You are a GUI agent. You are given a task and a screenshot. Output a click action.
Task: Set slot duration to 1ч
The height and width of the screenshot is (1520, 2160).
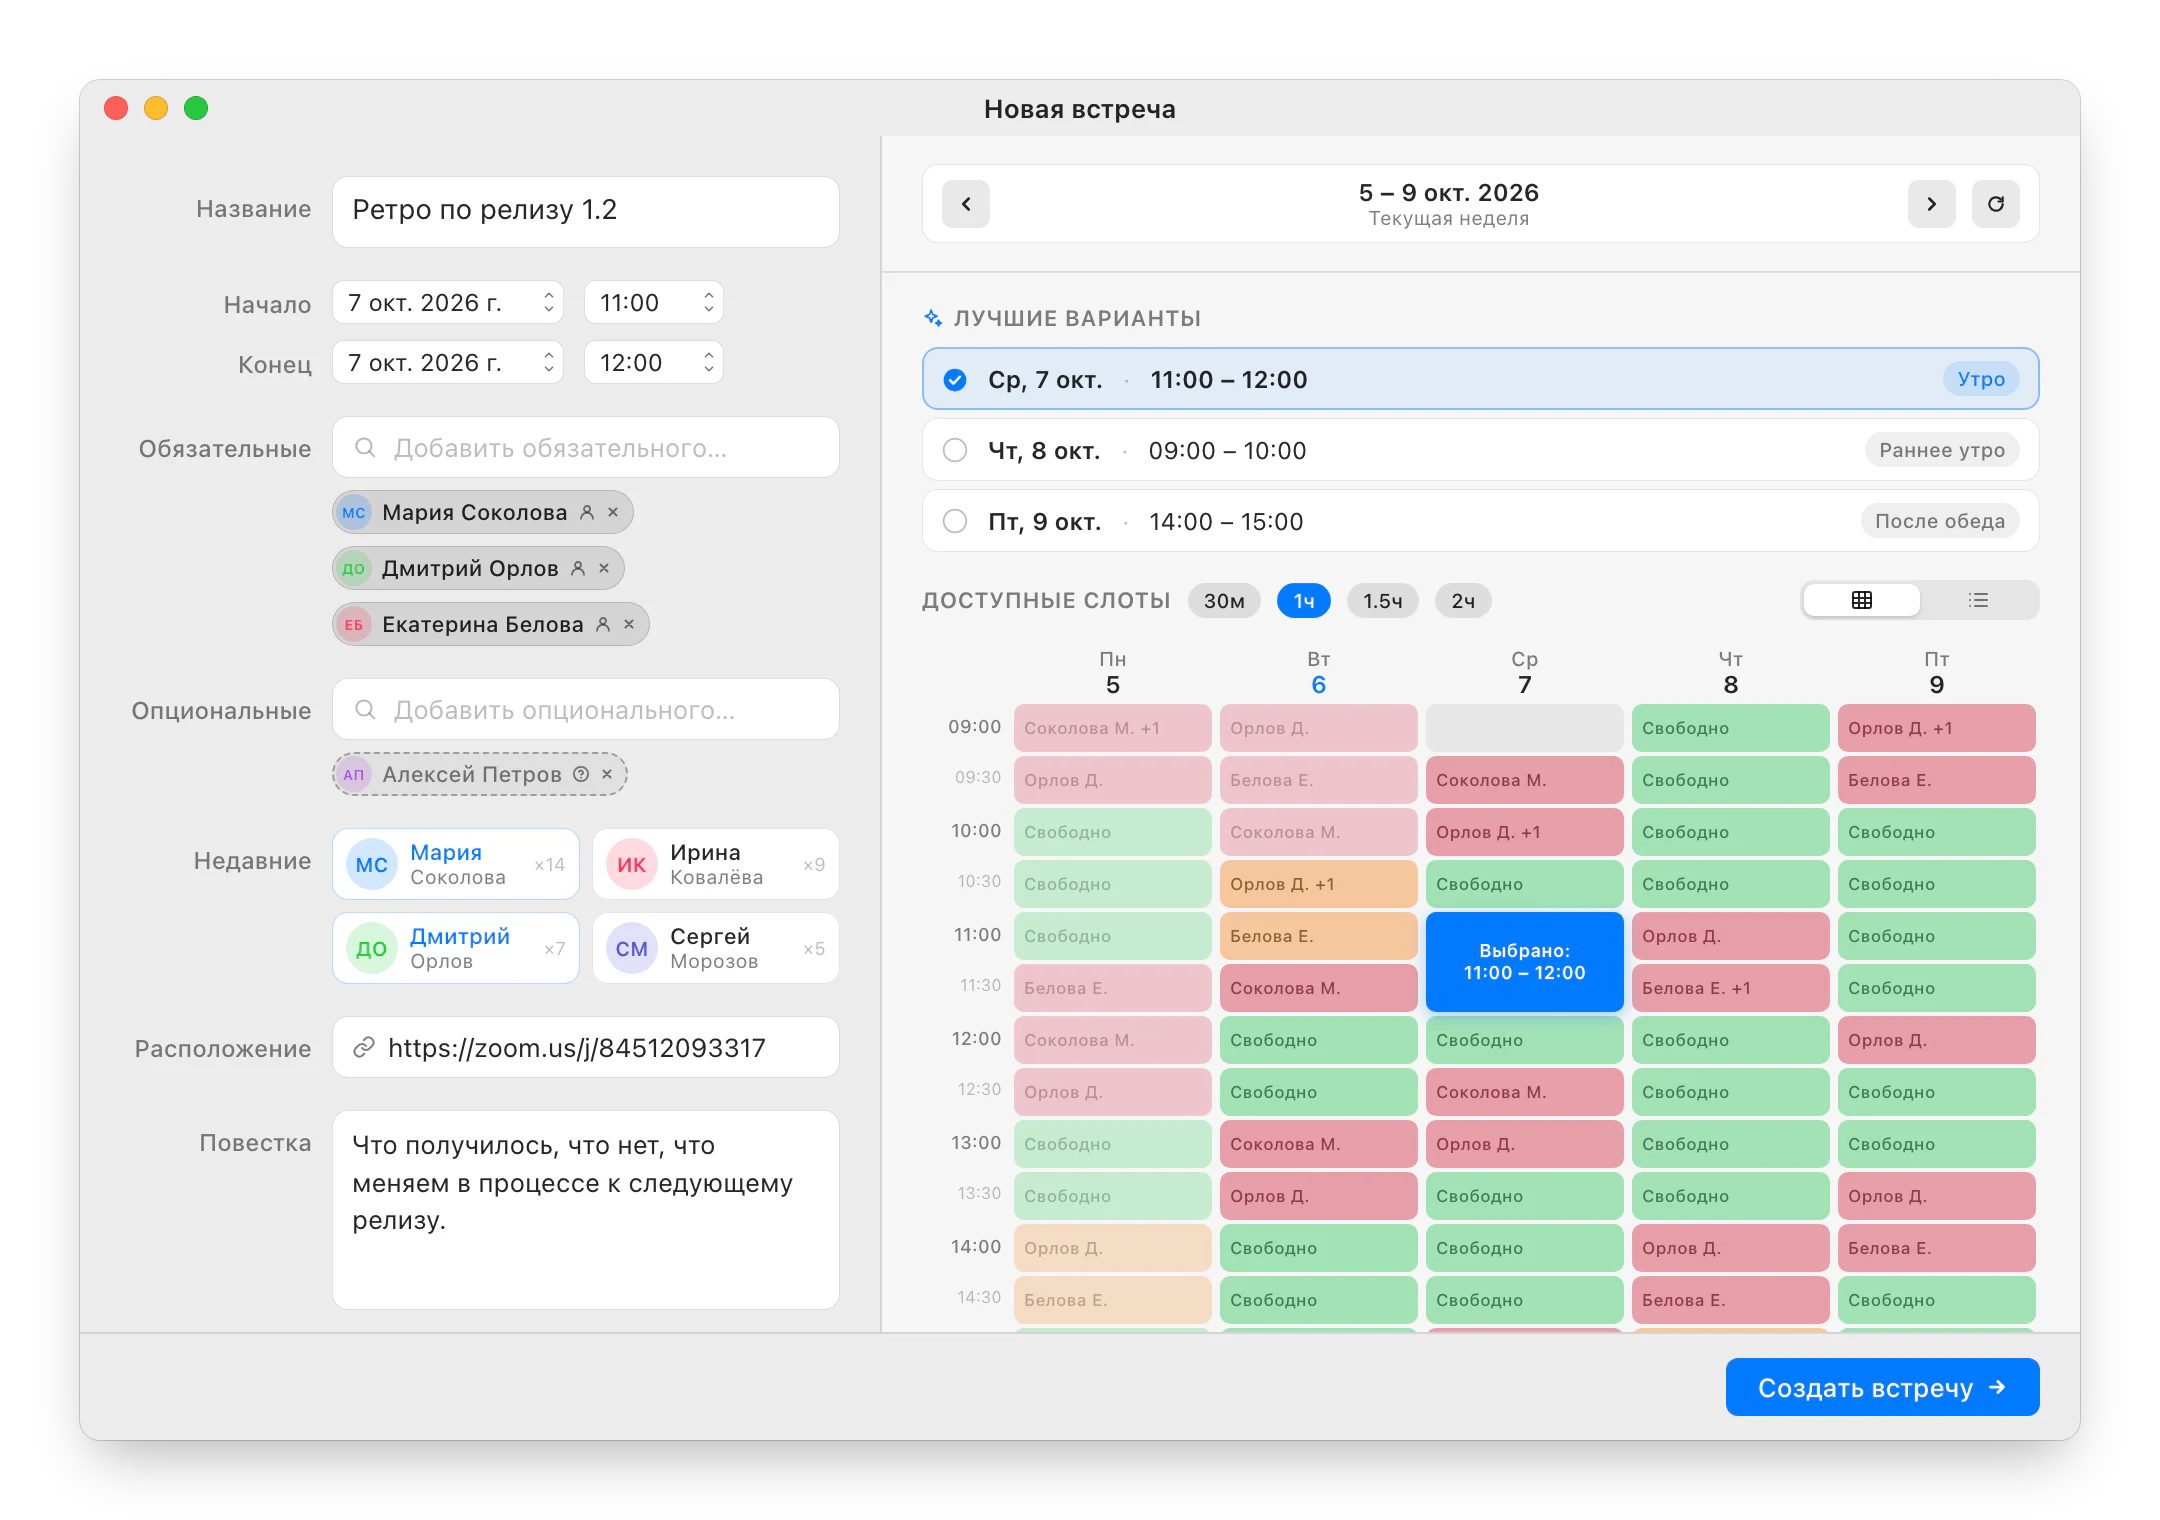(x=1304, y=601)
